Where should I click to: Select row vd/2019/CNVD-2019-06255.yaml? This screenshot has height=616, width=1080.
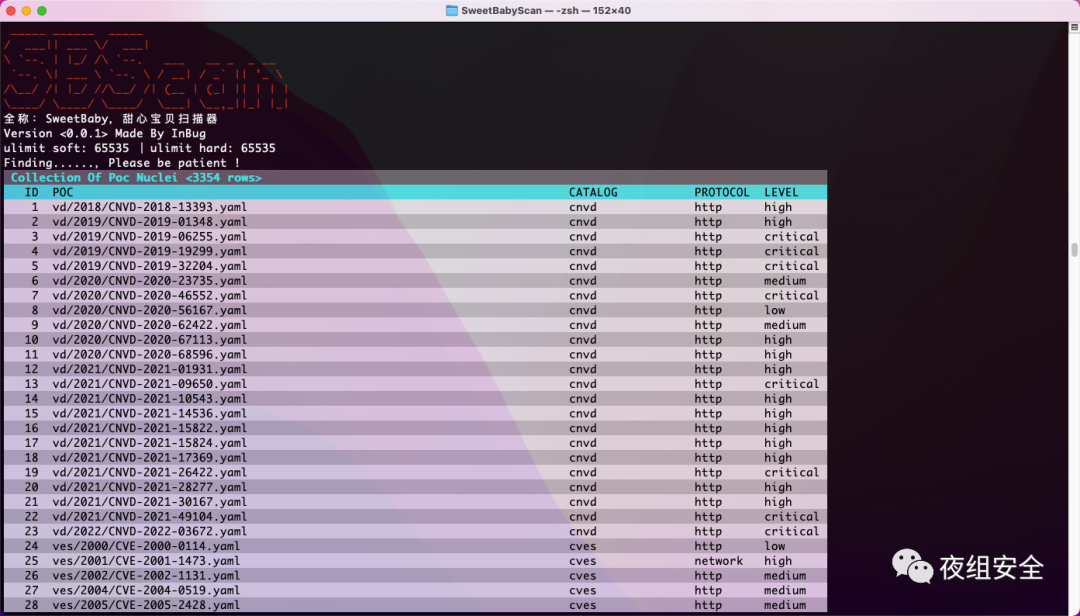(415, 236)
